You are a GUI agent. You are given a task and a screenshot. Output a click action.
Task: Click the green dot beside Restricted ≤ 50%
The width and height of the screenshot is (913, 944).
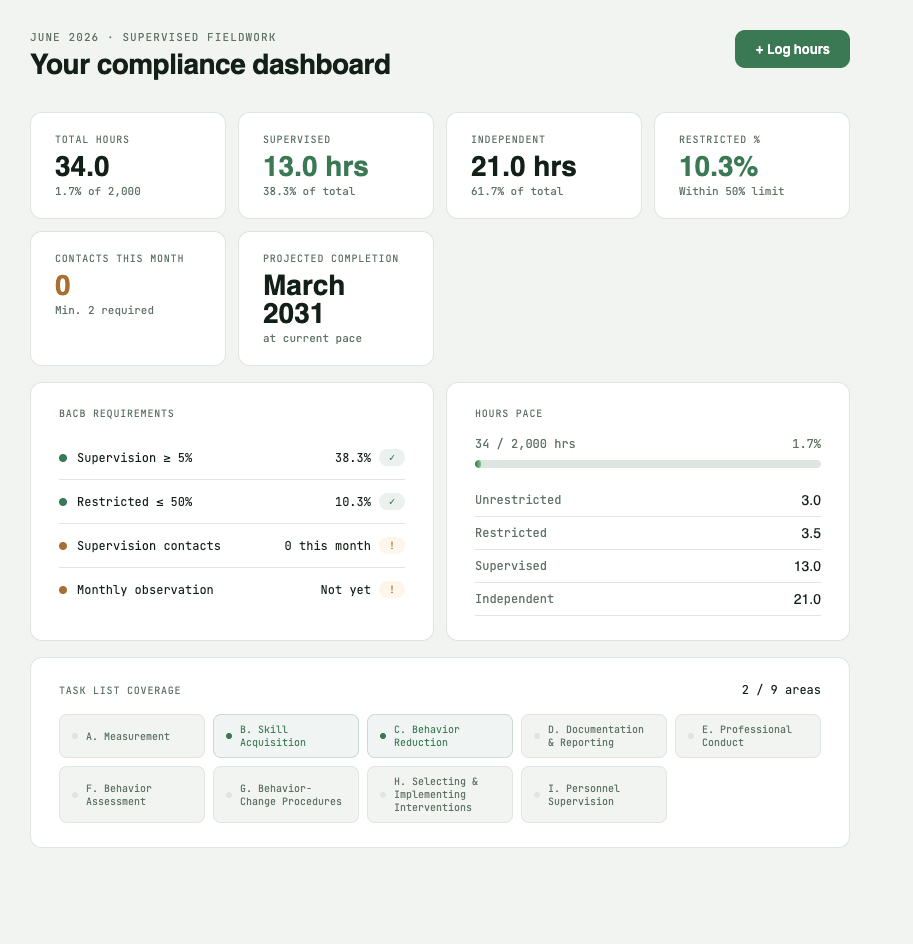[x=63, y=502]
